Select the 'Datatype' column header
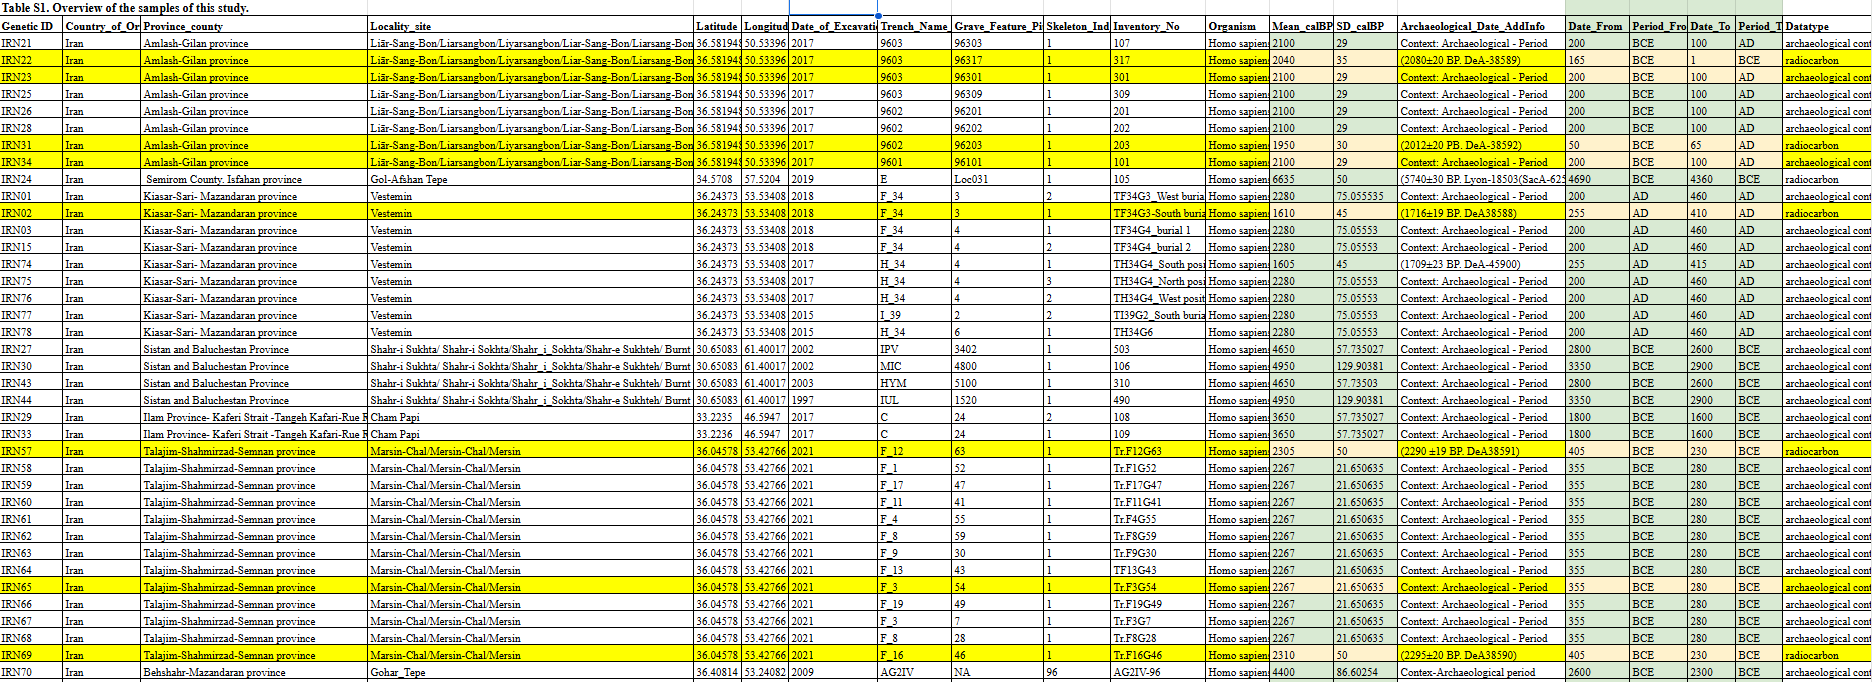1872x682 pixels. [x=1827, y=26]
